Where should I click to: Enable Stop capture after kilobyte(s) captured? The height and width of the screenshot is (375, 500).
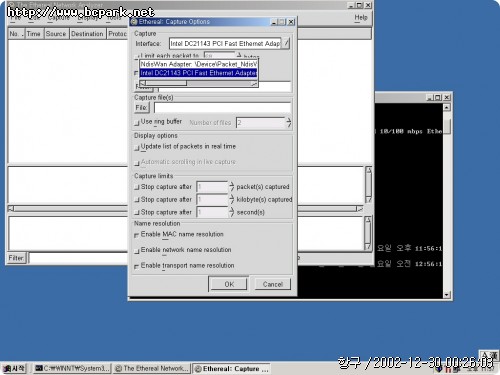click(x=136, y=200)
